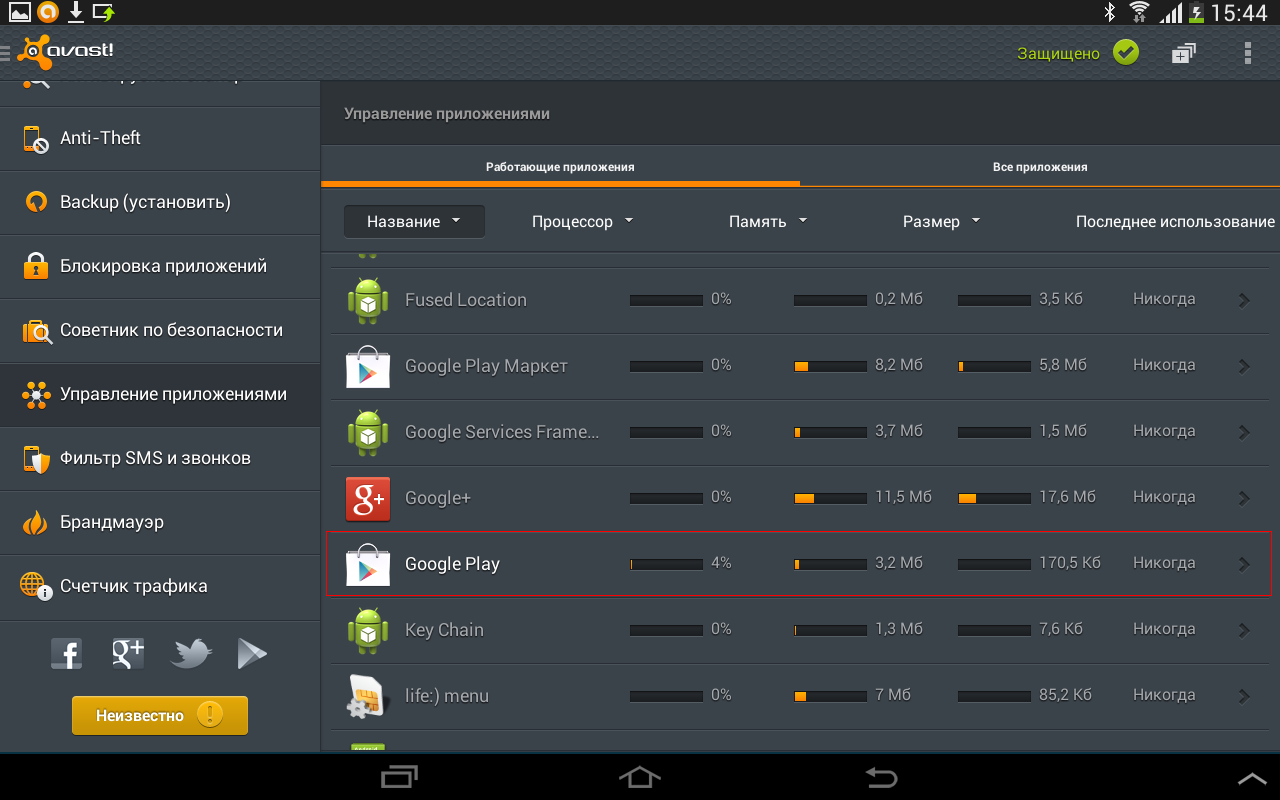Tap the Google Play app name
The height and width of the screenshot is (800, 1280).
(x=452, y=564)
